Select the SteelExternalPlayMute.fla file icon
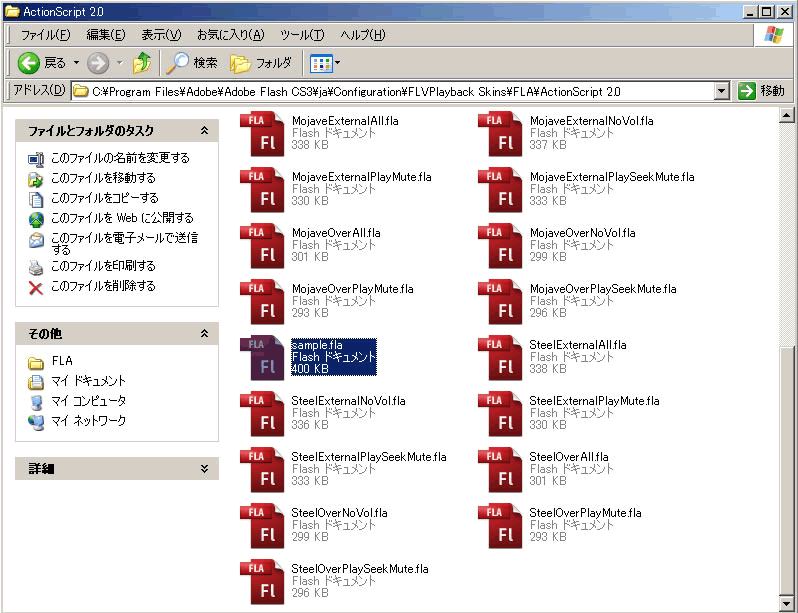 [x=500, y=414]
